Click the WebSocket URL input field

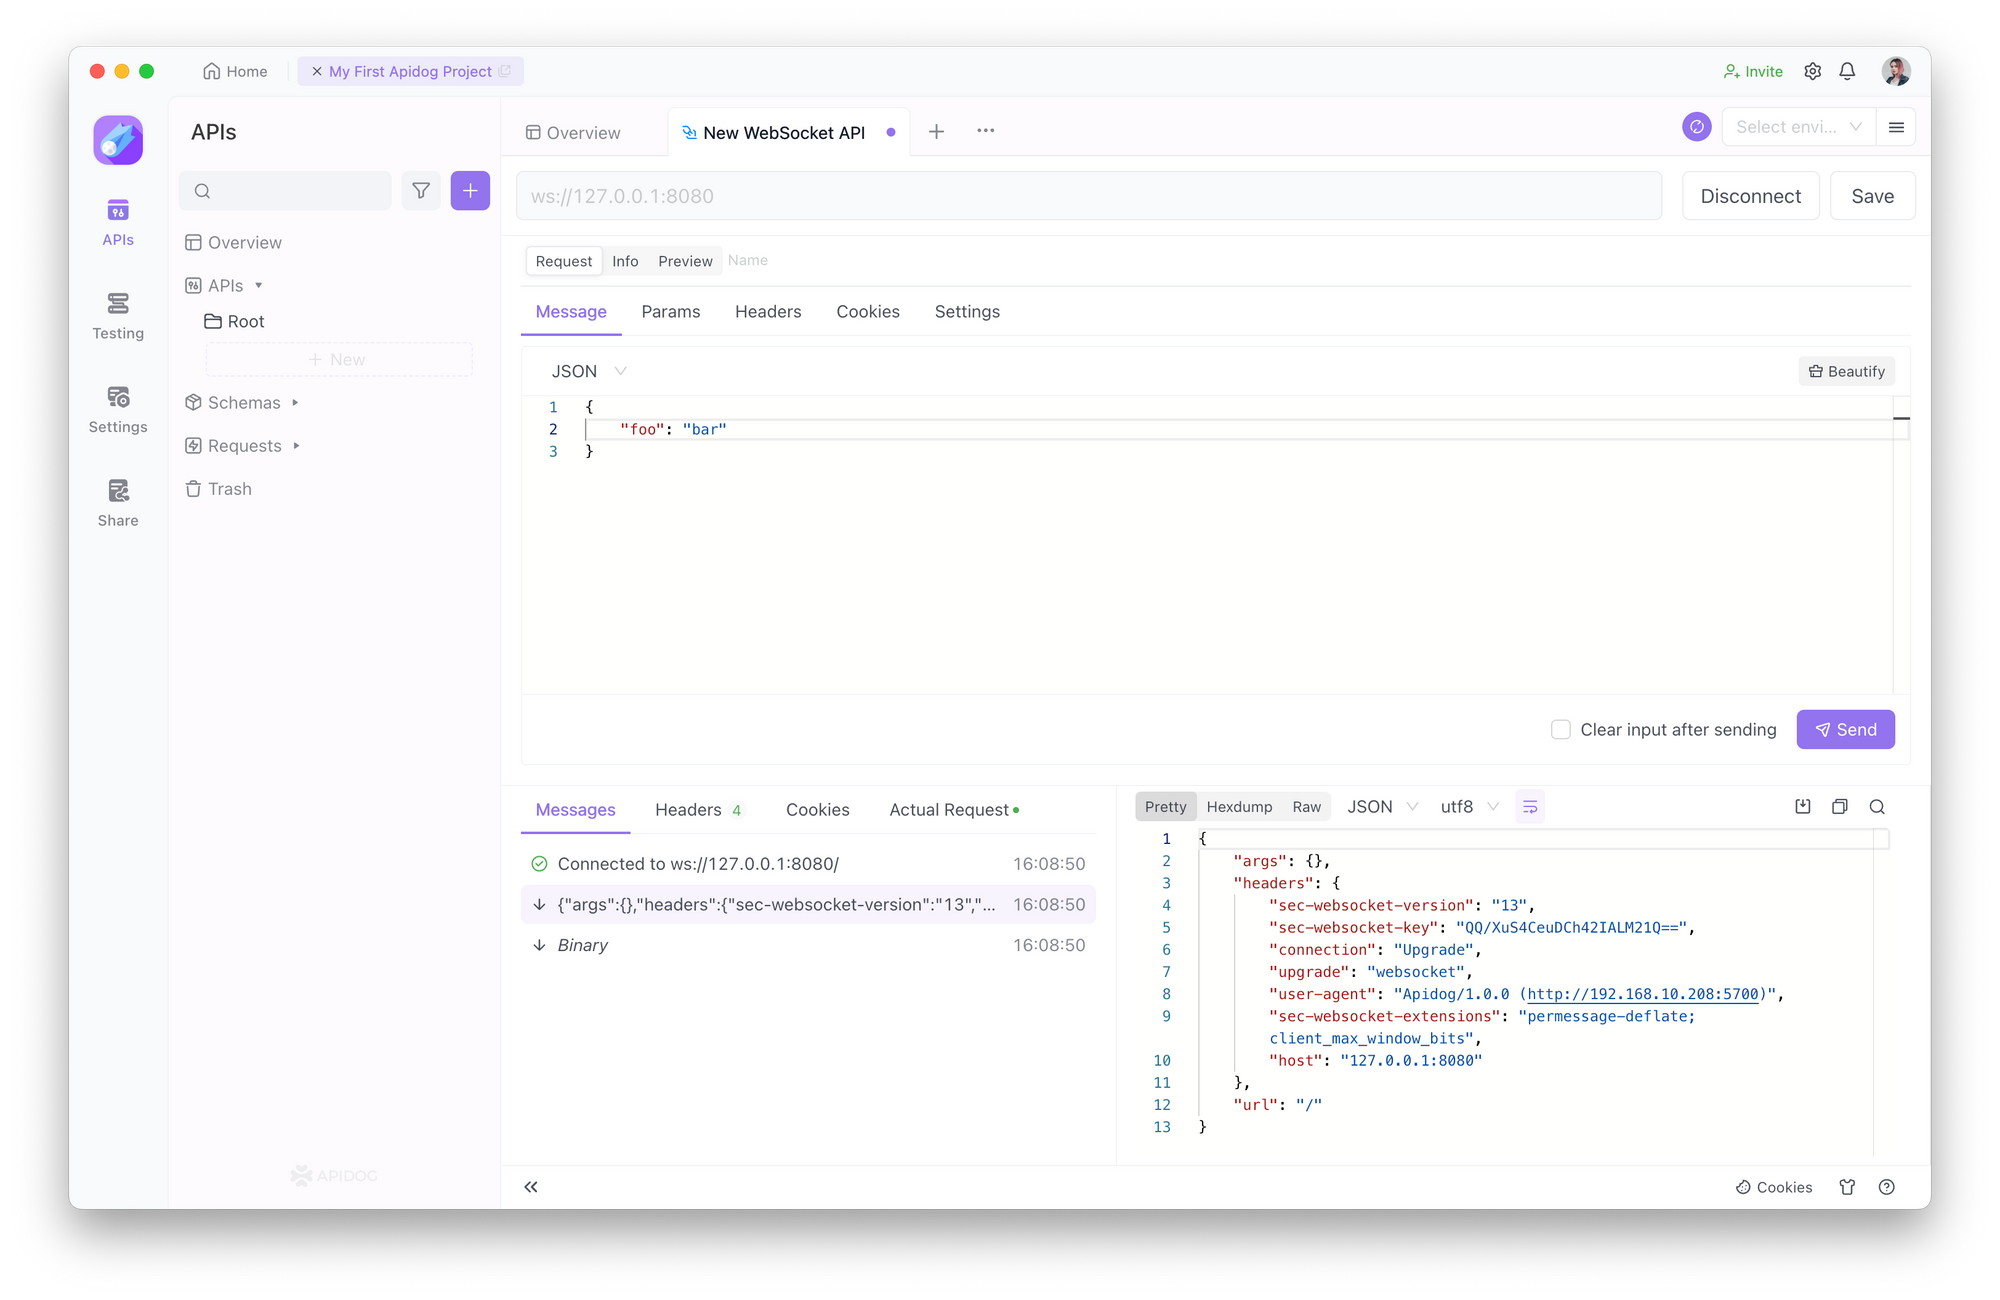coord(1089,195)
